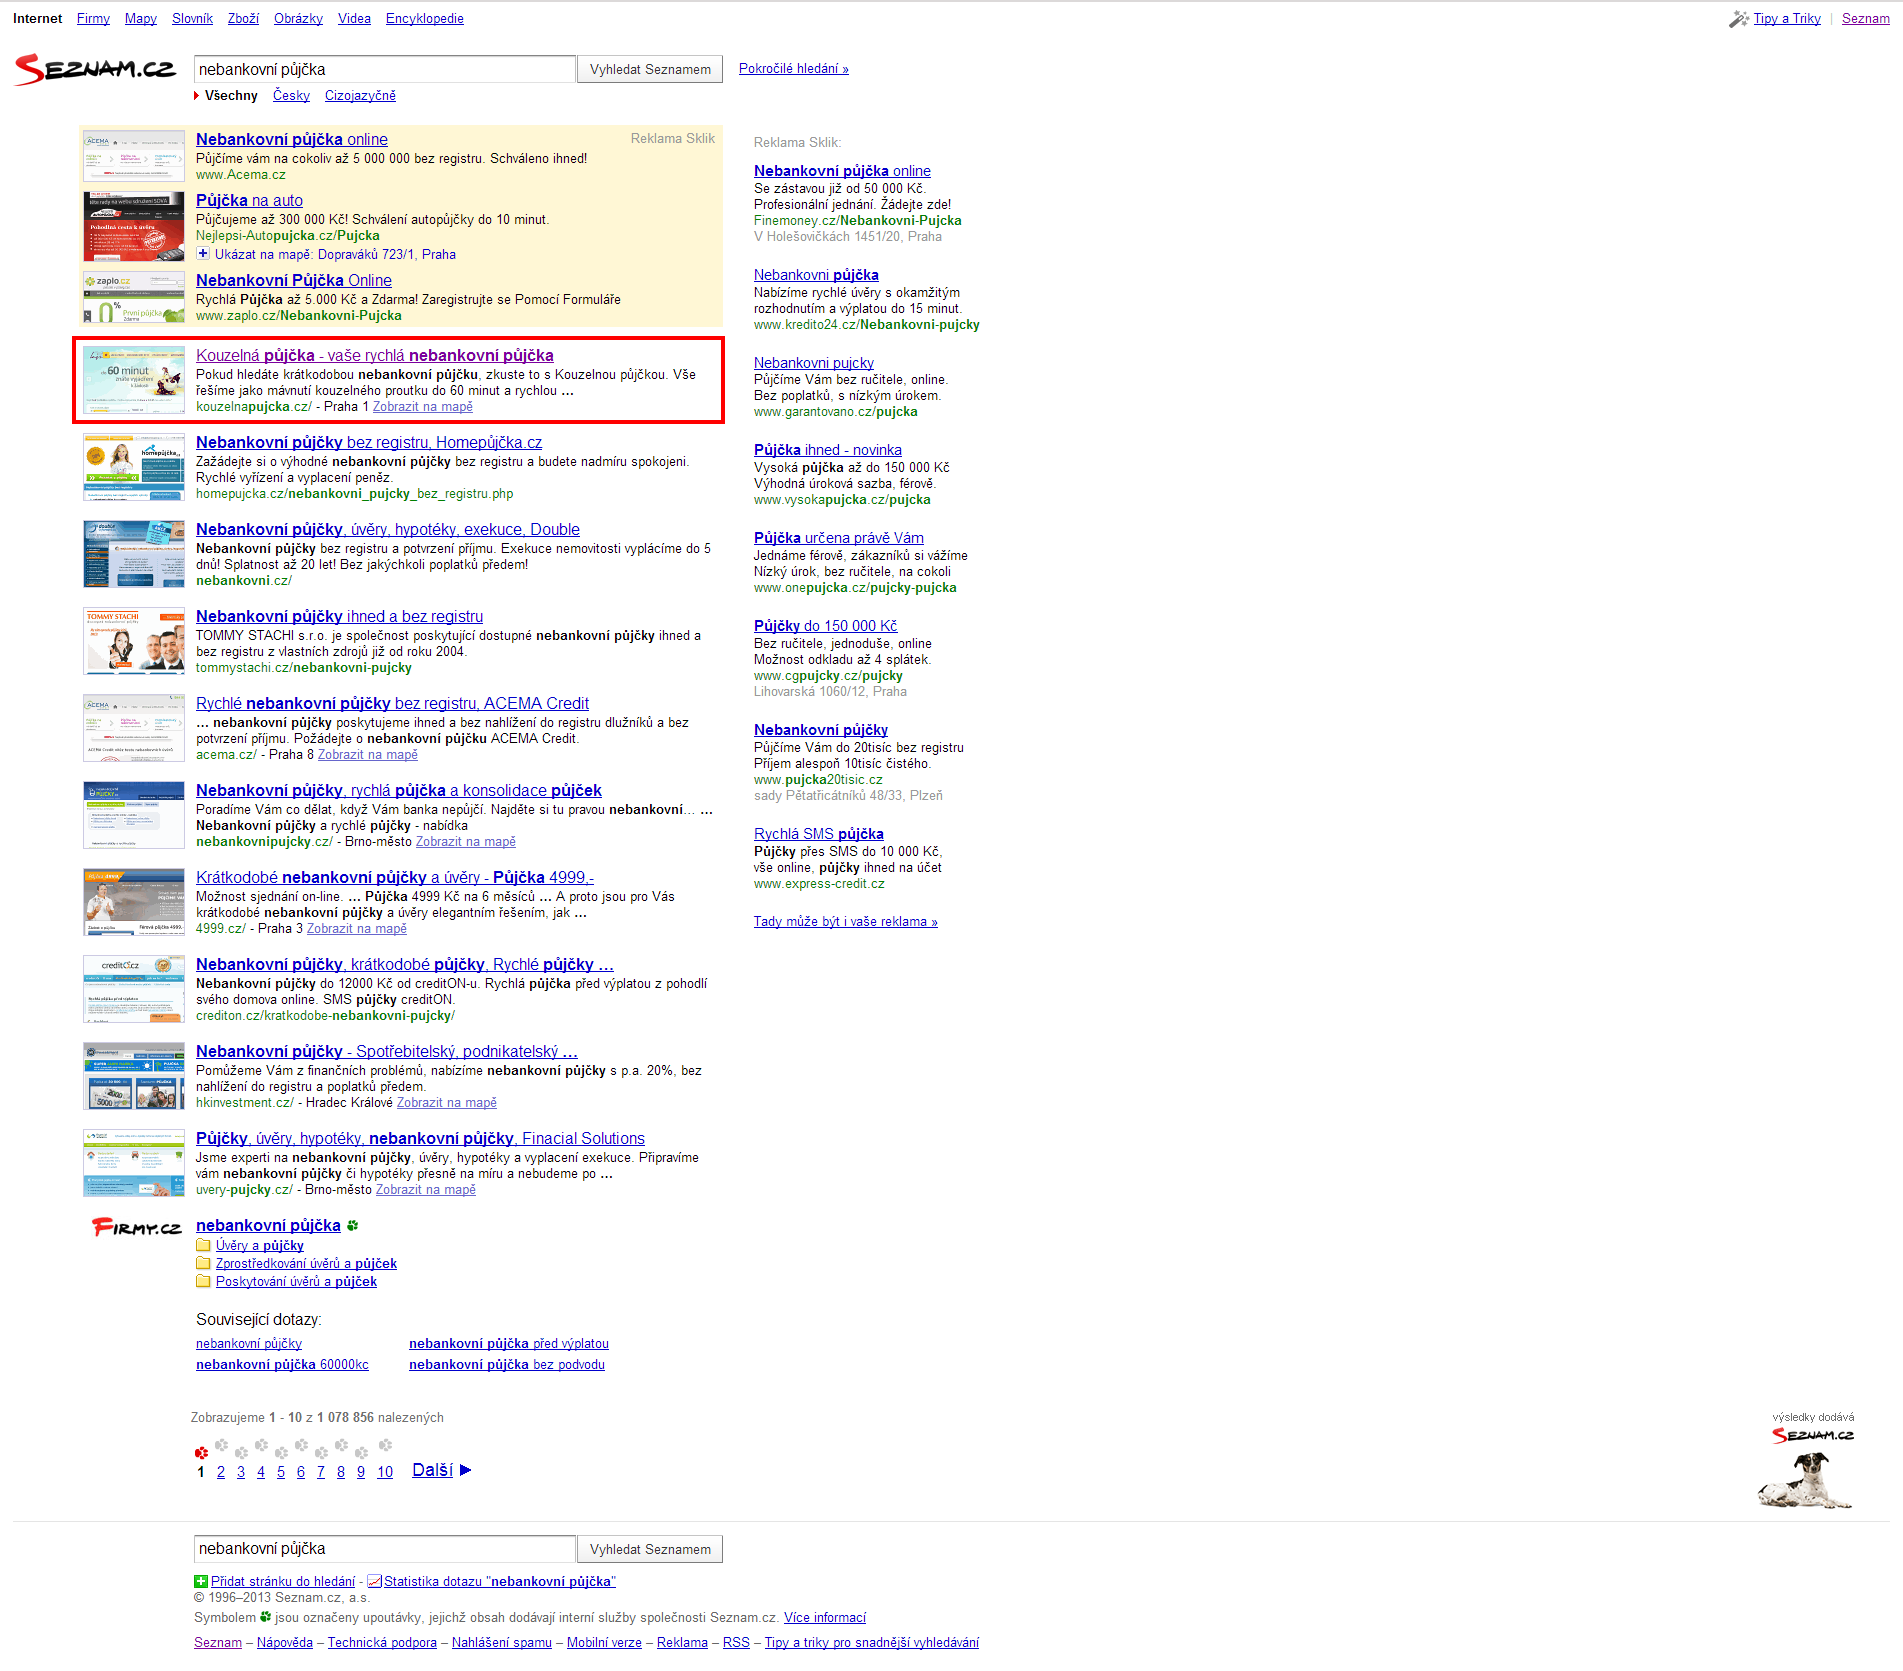
Task: Focus the top search input field
Action: tap(385, 69)
